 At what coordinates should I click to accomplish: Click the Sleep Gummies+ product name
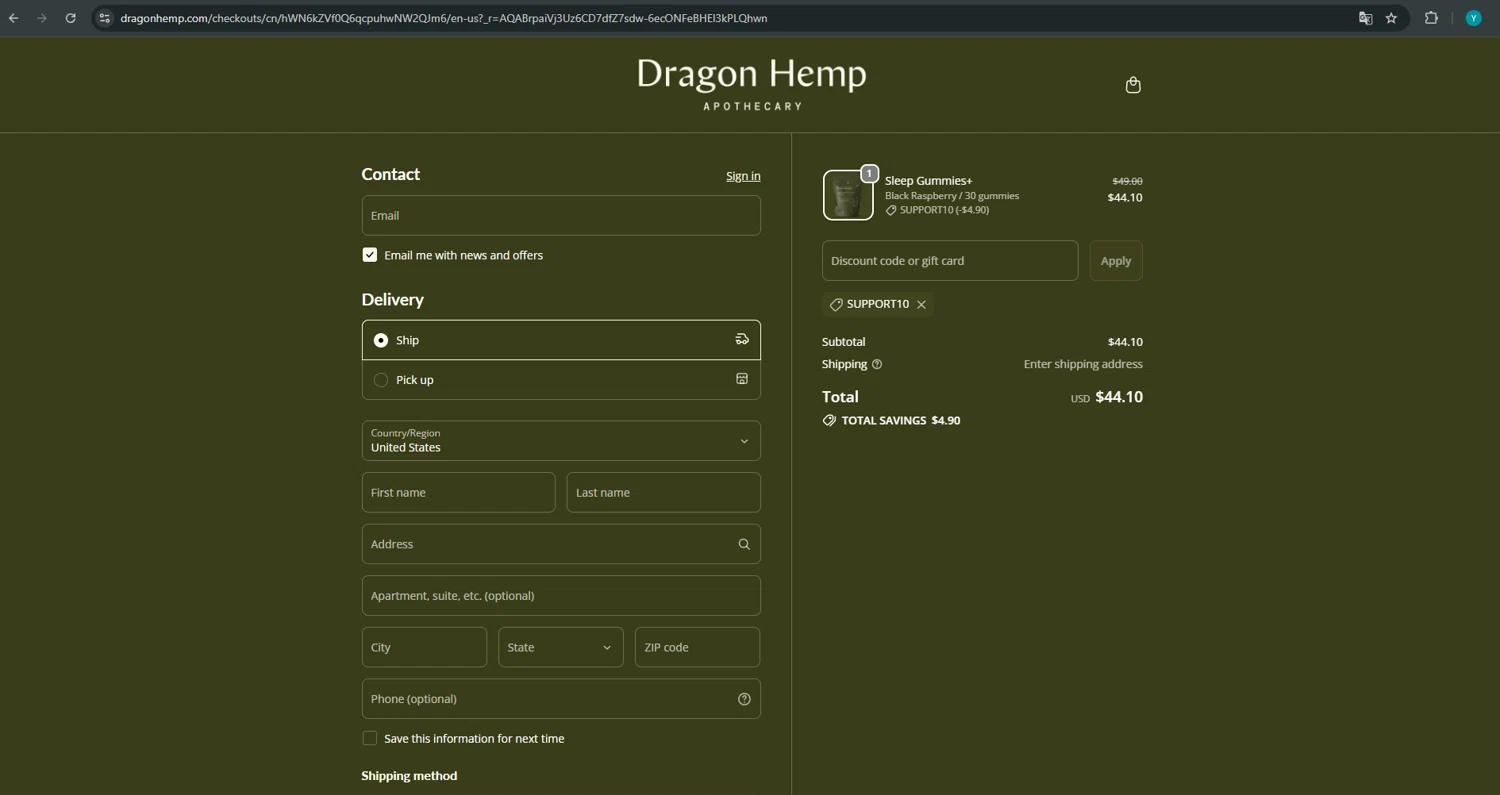(929, 181)
